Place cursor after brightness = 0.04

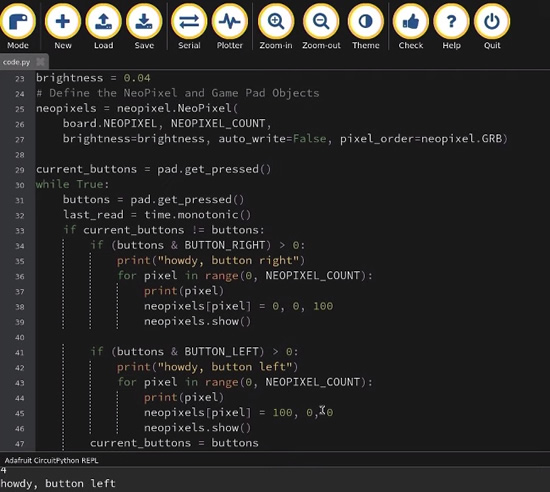point(151,78)
